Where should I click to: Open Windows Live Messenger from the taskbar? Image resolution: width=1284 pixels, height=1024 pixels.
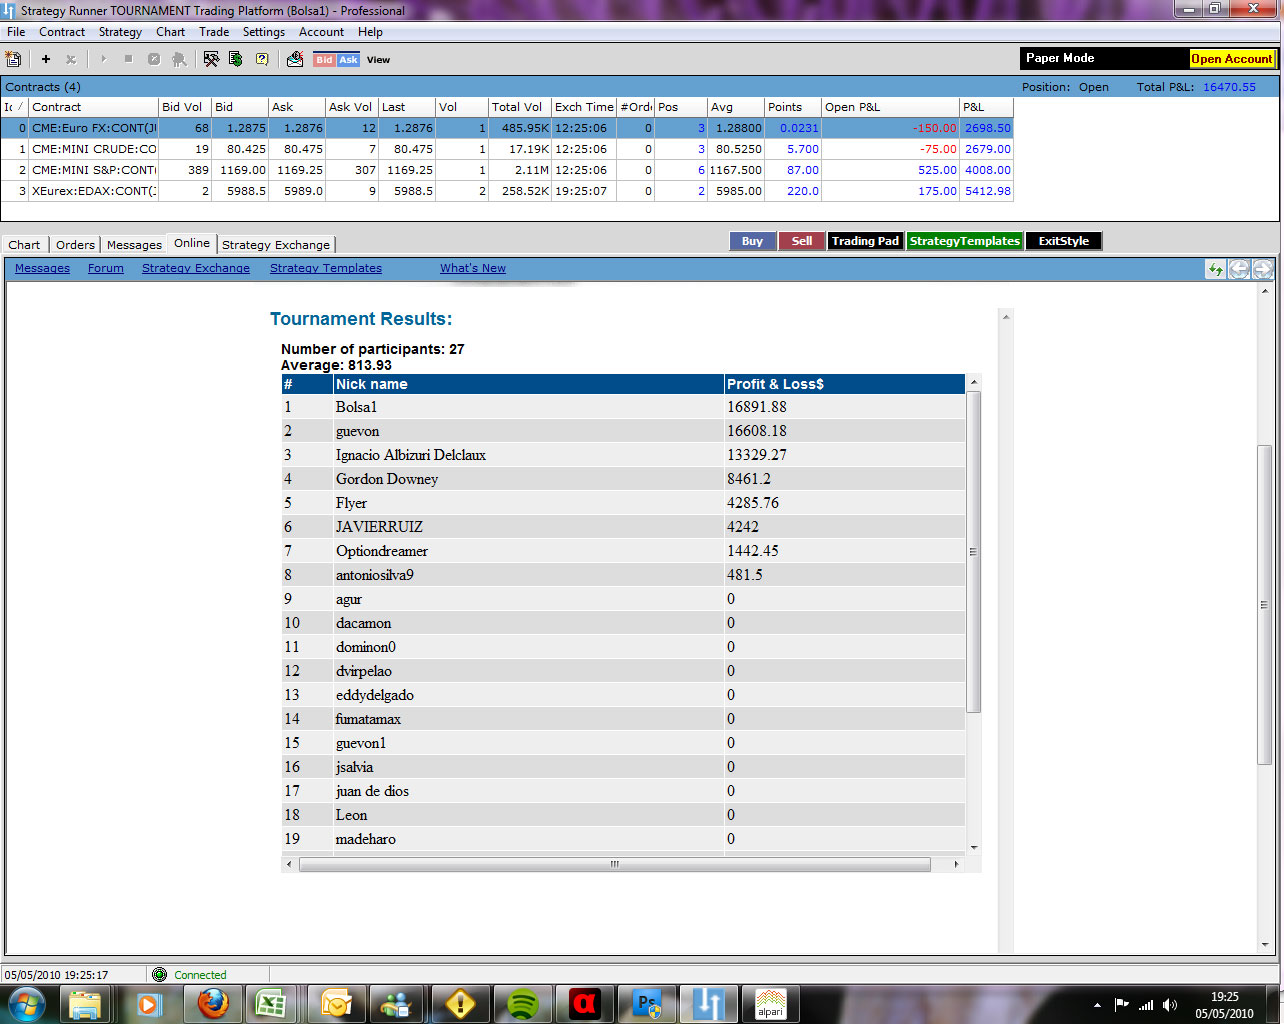pyautogui.click(x=398, y=1003)
